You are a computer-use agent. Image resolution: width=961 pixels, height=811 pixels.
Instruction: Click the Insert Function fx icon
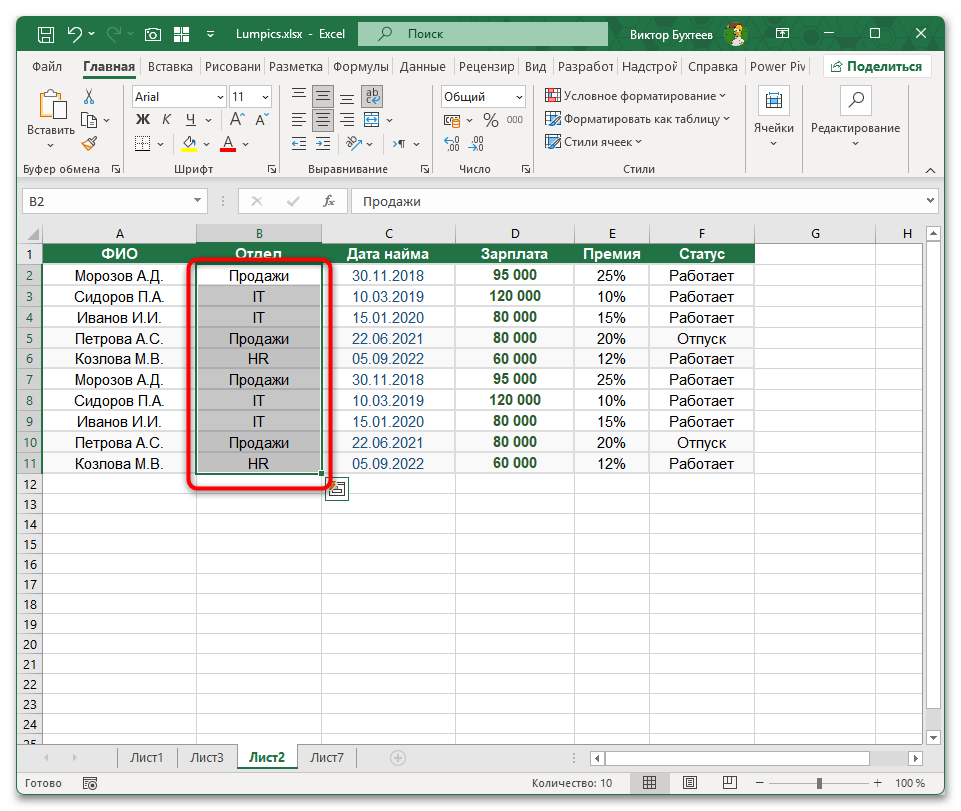[x=329, y=201]
